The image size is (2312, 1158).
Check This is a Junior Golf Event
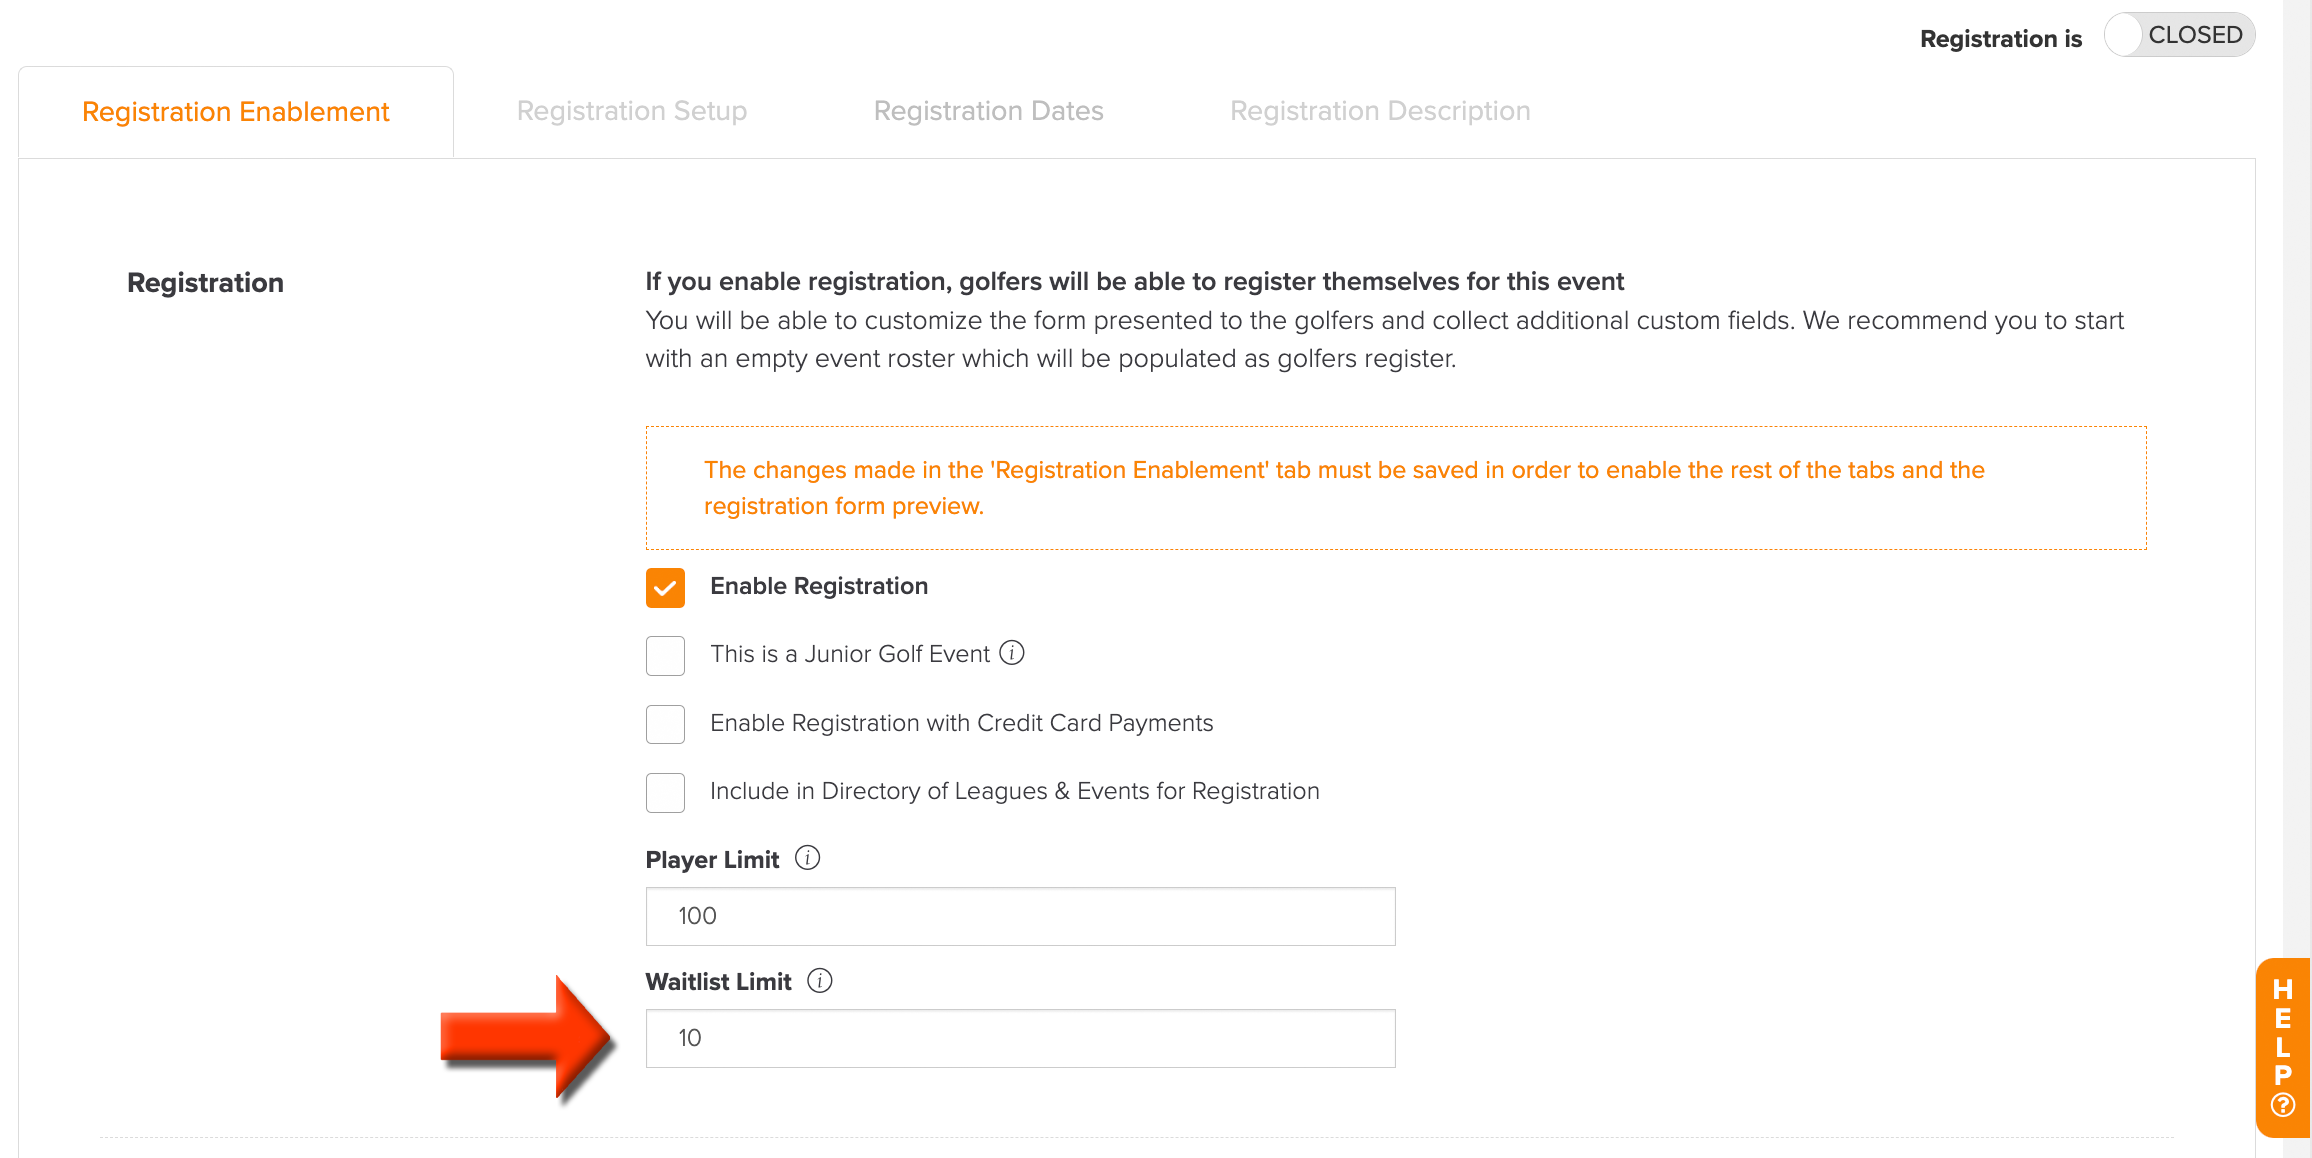(665, 656)
